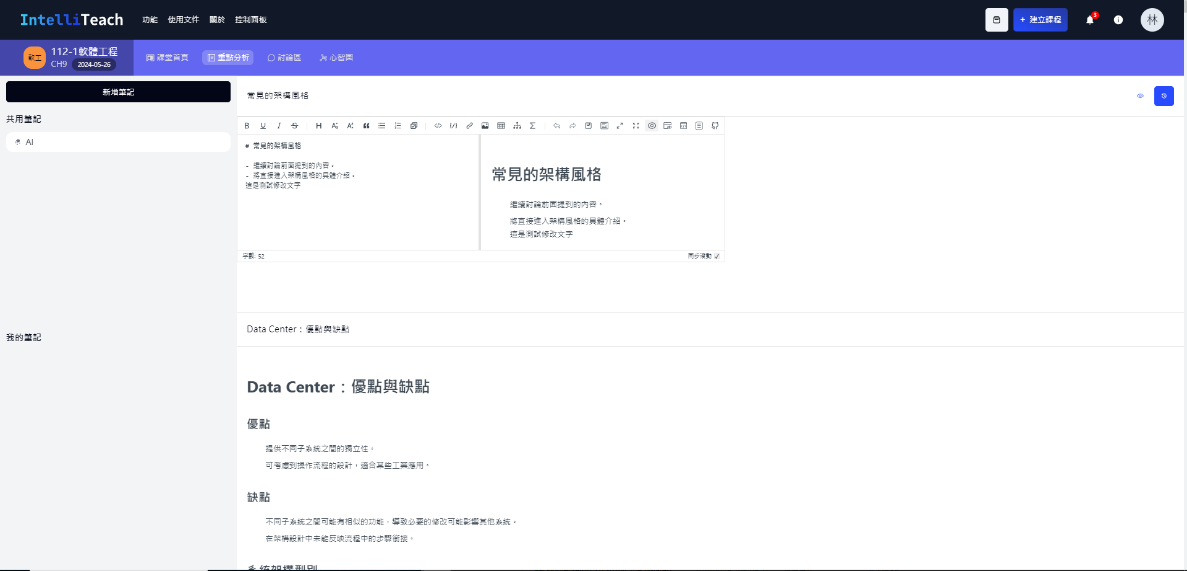Click the expand arrows icon in toolbar
The width and height of the screenshot is (1187, 571).
620,126
